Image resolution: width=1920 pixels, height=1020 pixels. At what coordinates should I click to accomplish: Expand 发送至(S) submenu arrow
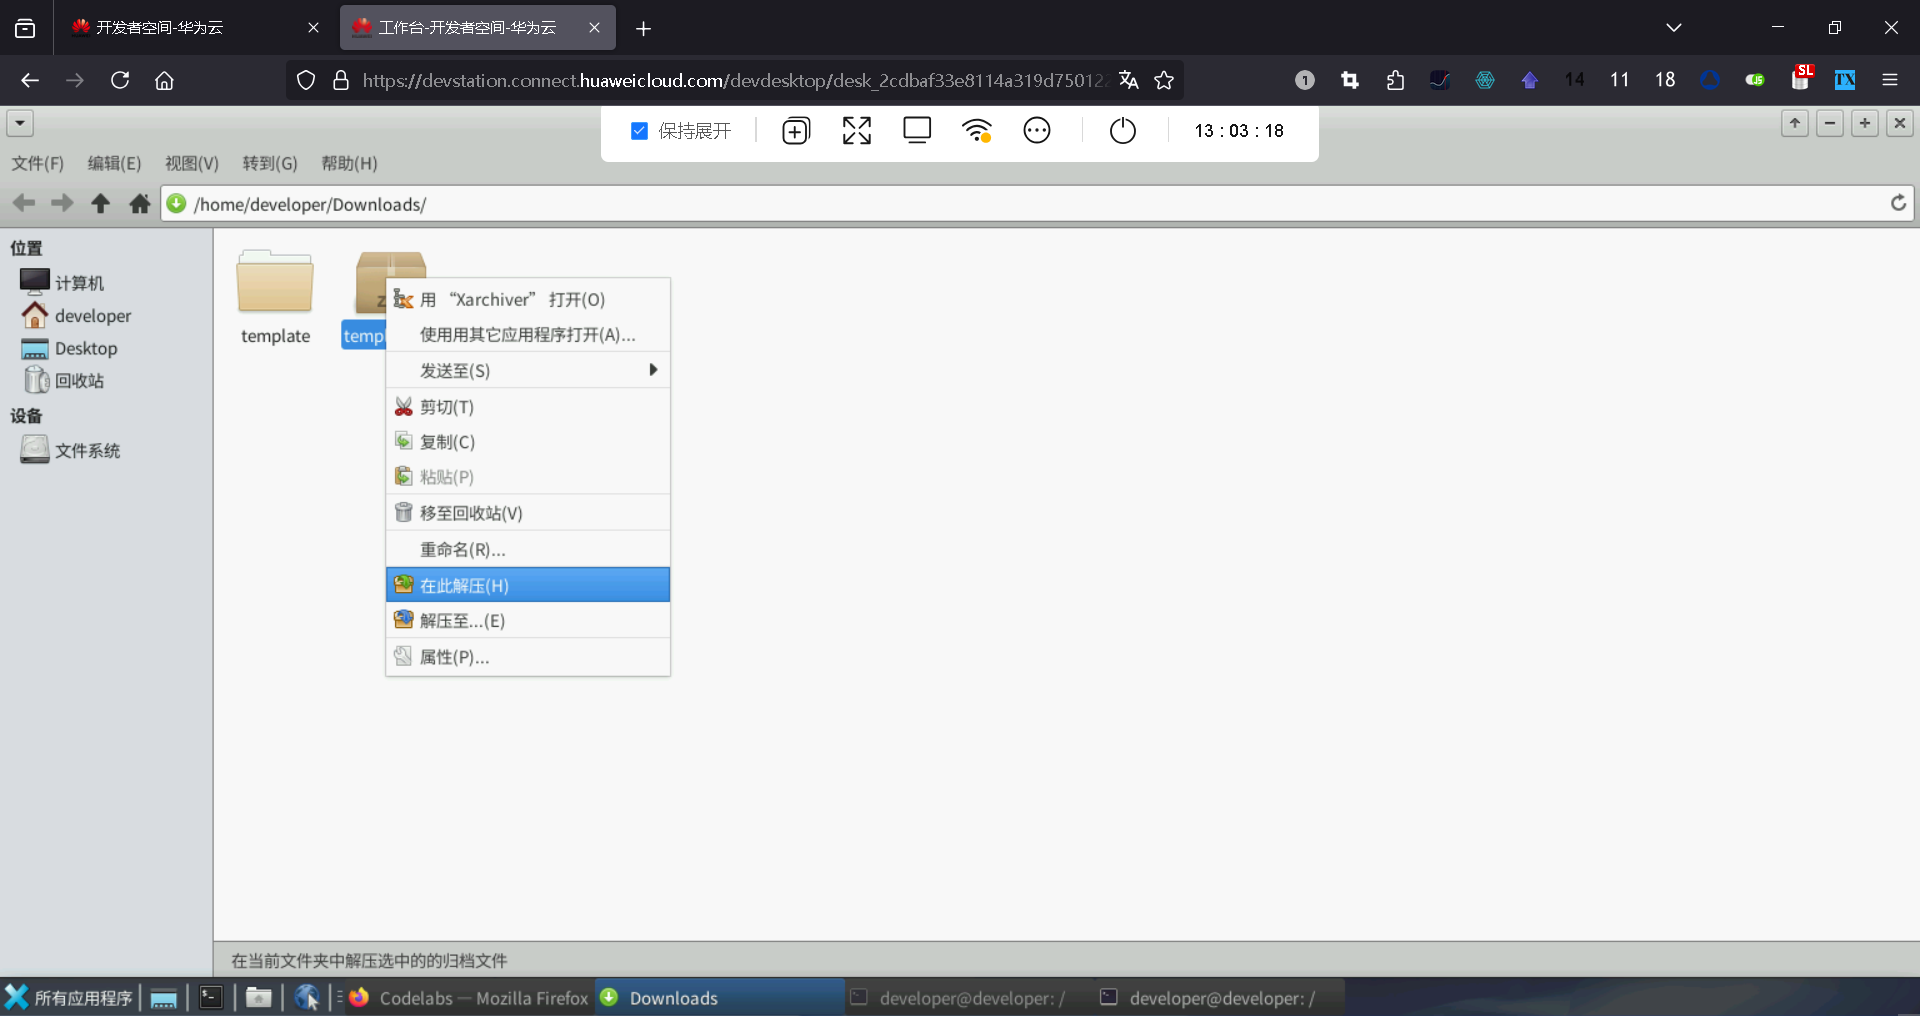pos(653,370)
